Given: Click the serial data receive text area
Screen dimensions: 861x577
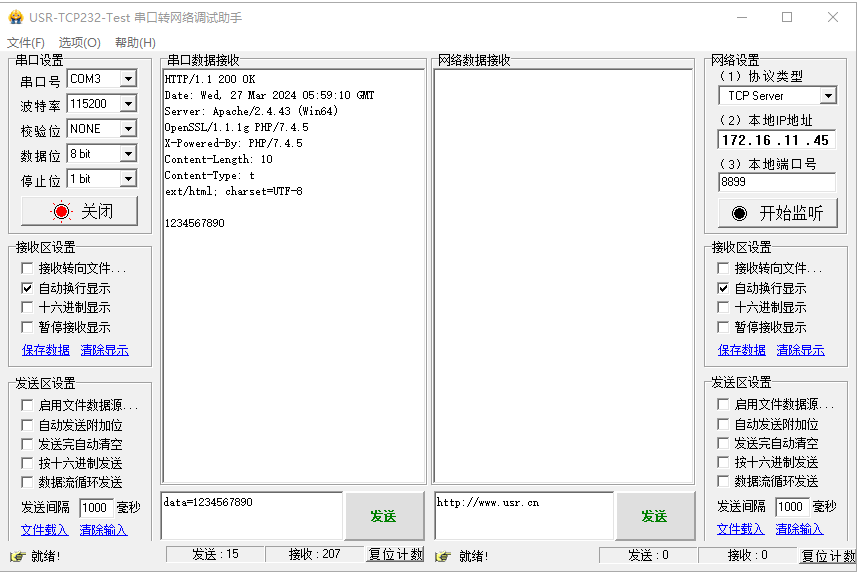Looking at the screenshot, I should 294,277.
